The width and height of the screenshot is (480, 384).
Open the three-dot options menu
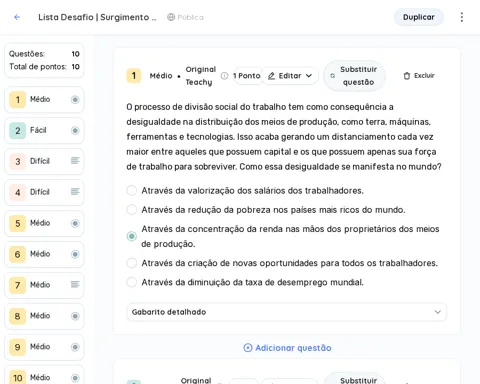point(462,17)
